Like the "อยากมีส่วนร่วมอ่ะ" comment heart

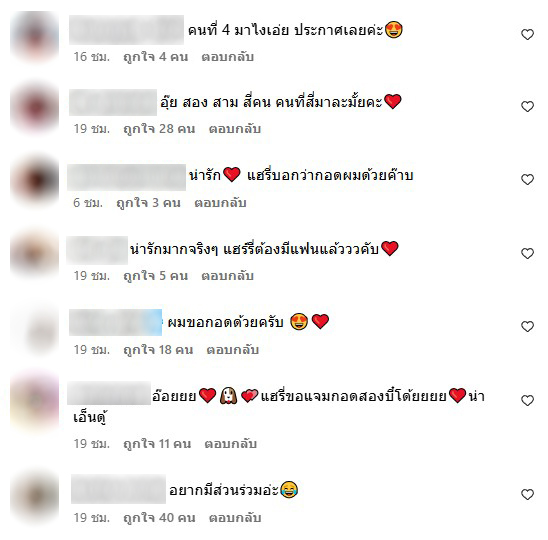[x=527, y=494]
